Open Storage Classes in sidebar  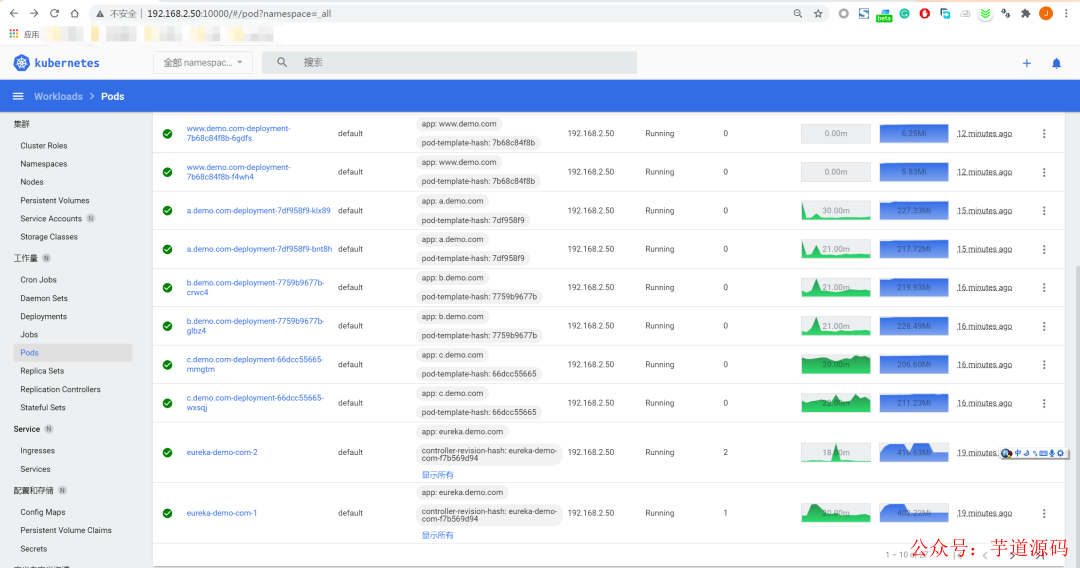tap(49, 237)
